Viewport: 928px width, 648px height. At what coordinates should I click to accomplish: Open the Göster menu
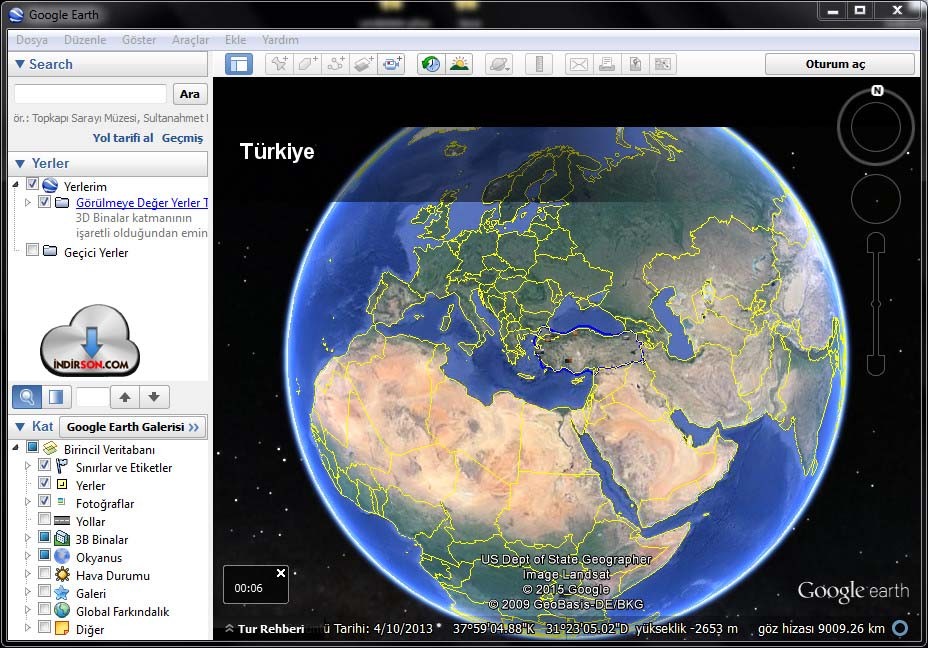click(139, 40)
